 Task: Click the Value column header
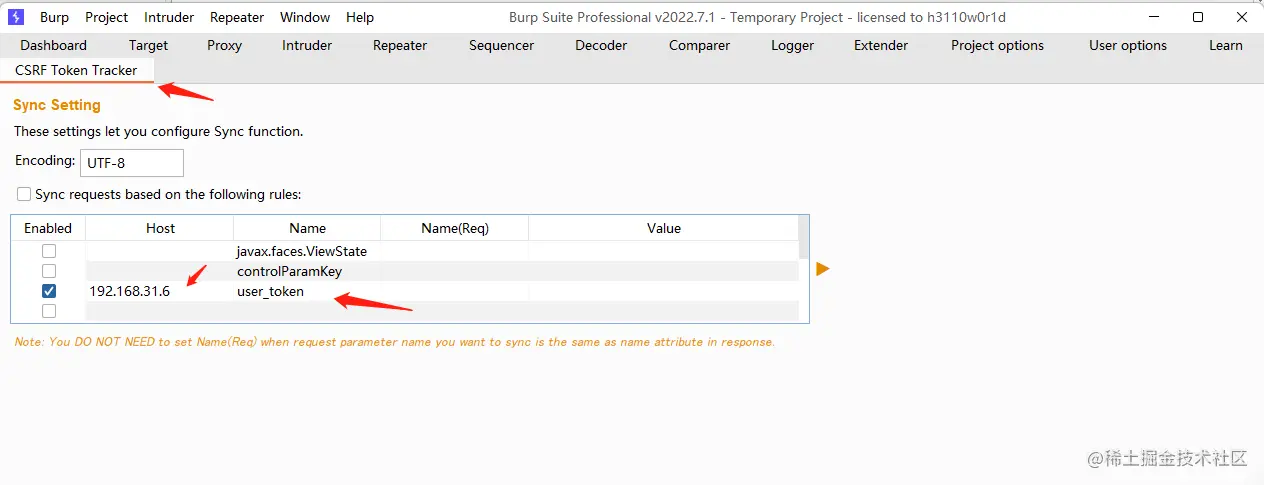(x=664, y=228)
